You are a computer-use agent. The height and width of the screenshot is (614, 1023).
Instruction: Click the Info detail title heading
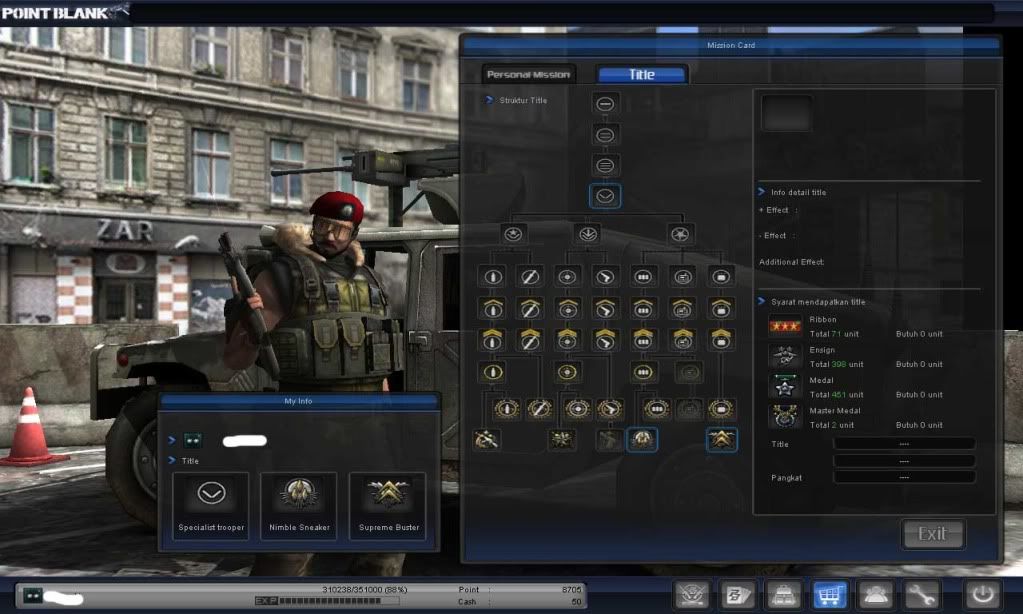click(799, 192)
